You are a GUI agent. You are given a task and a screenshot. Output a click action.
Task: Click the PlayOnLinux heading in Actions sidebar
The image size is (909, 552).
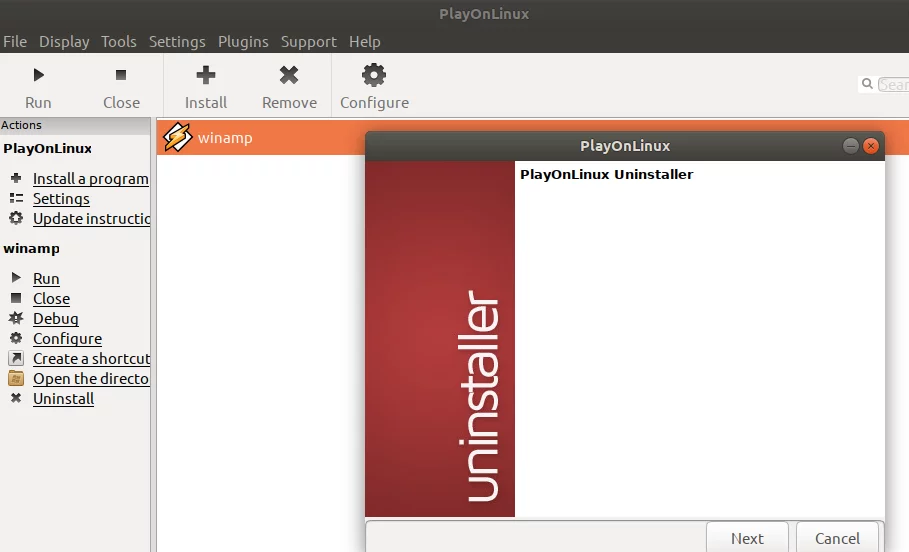tap(48, 148)
